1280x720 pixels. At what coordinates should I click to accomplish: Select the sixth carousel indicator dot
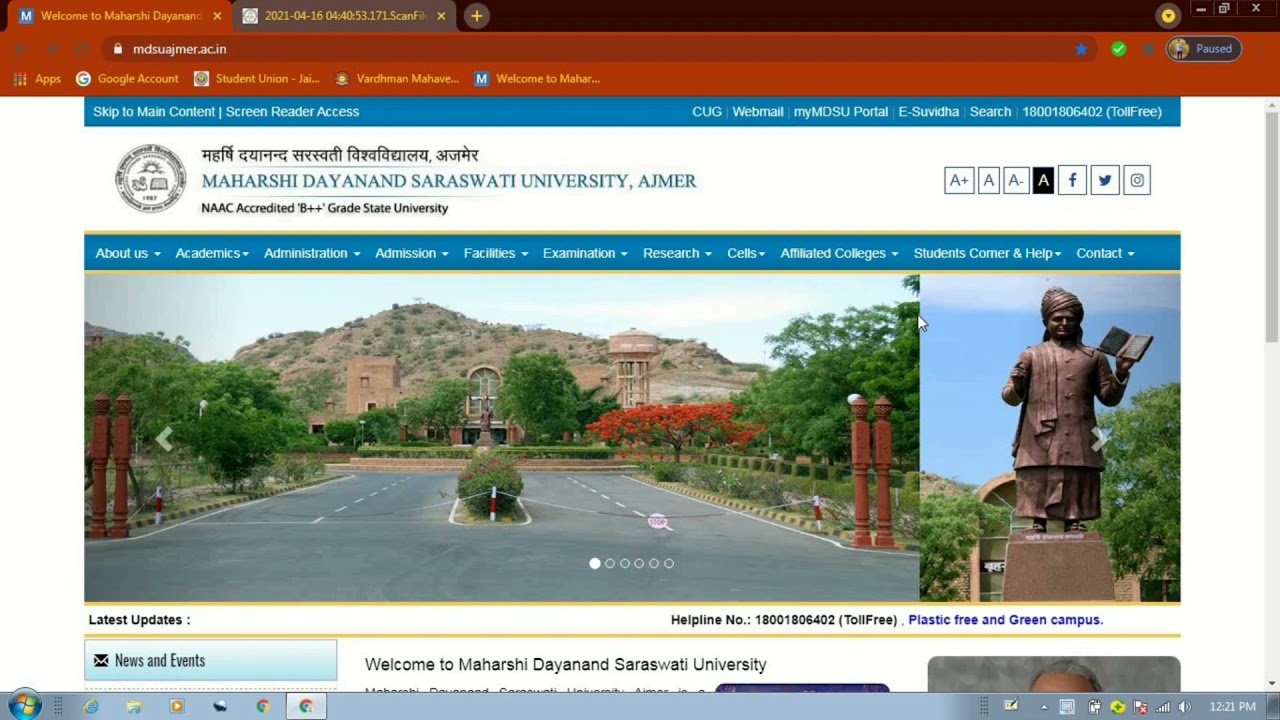tap(669, 564)
